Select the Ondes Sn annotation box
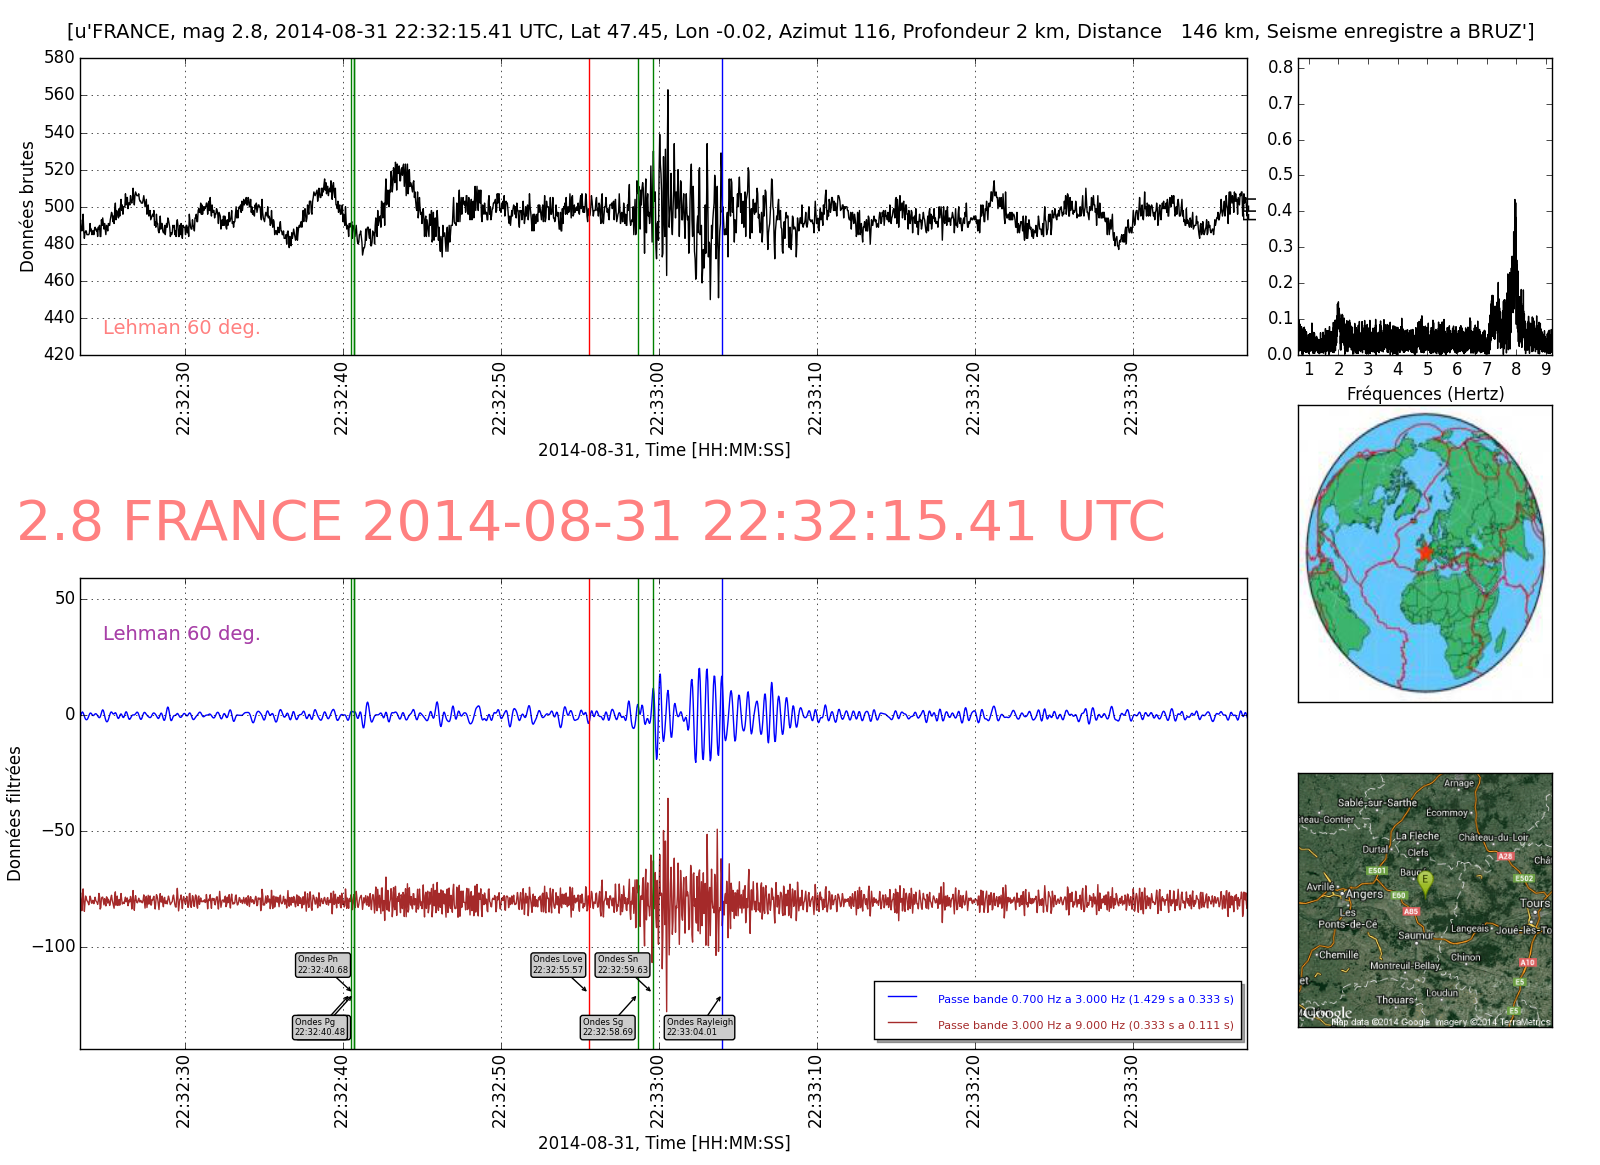The image size is (1600, 1165). (622, 965)
